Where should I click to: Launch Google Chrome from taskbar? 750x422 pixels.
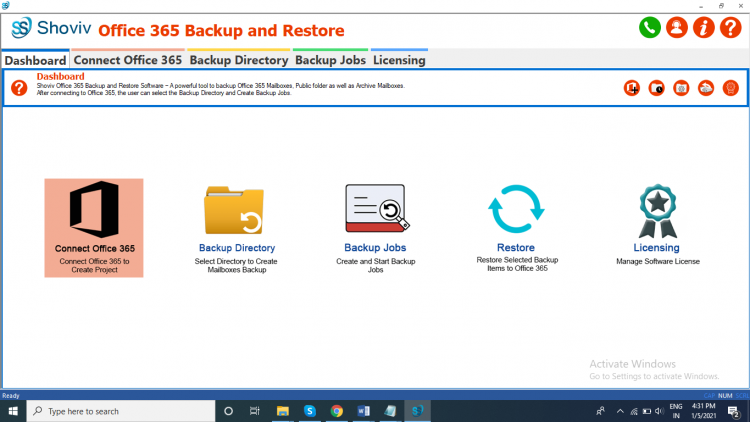(x=337, y=411)
